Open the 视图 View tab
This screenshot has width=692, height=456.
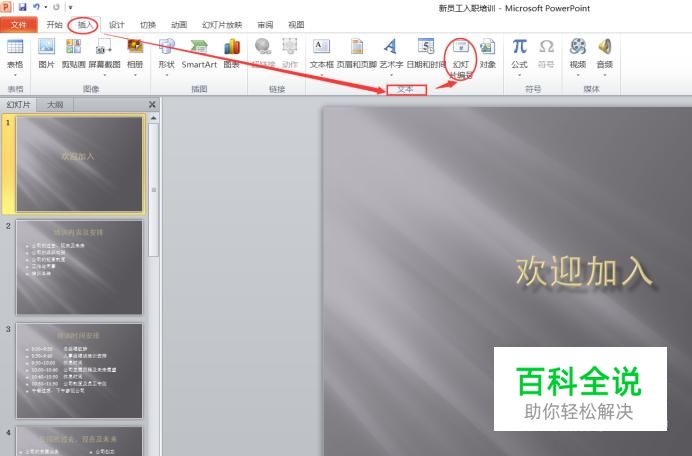click(296, 25)
